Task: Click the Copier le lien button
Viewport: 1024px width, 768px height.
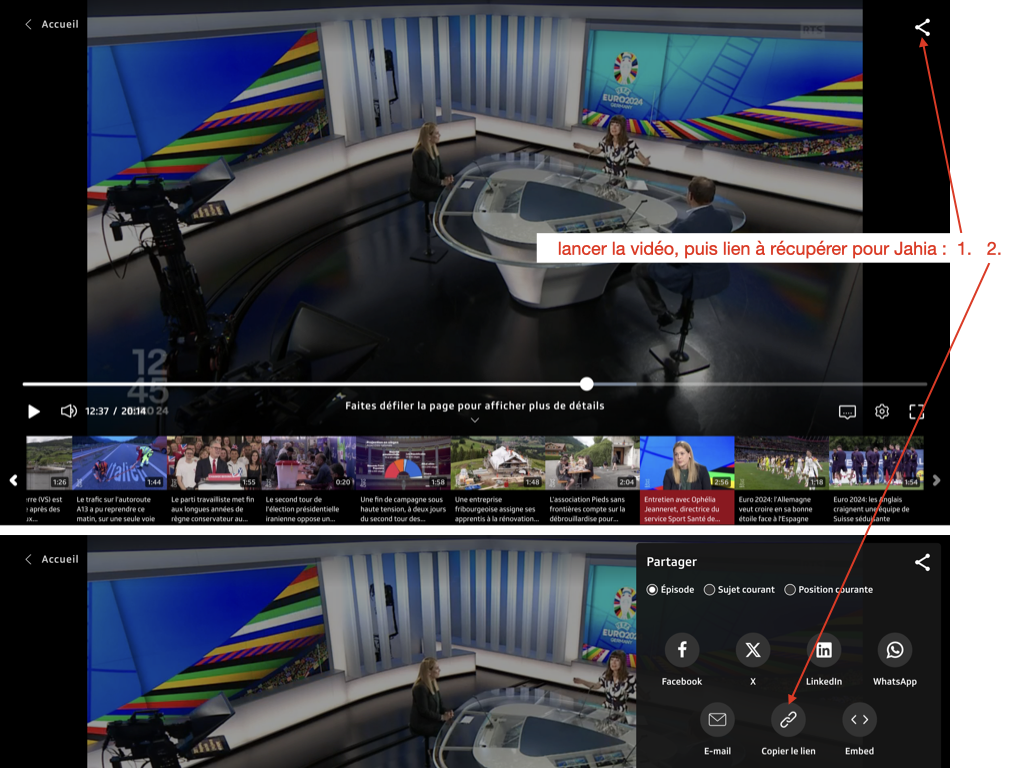Action: [x=788, y=719]
